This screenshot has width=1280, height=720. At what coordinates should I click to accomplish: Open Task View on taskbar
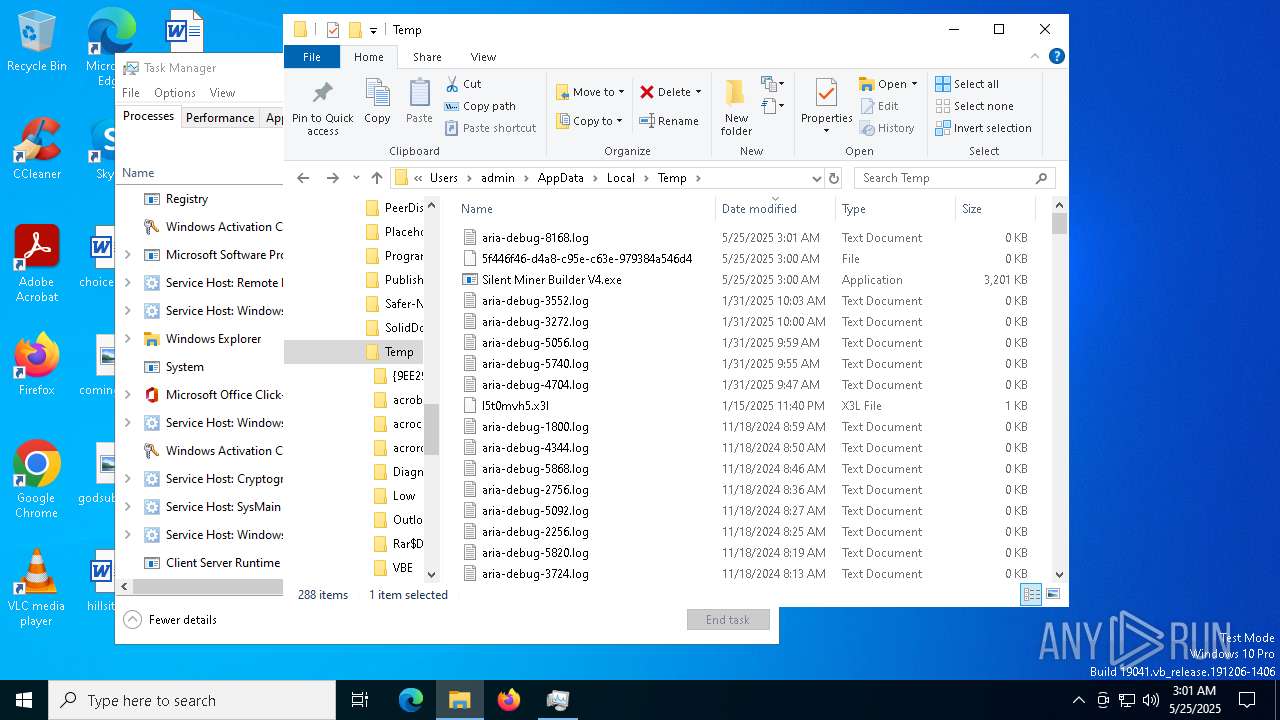(360, 700)
